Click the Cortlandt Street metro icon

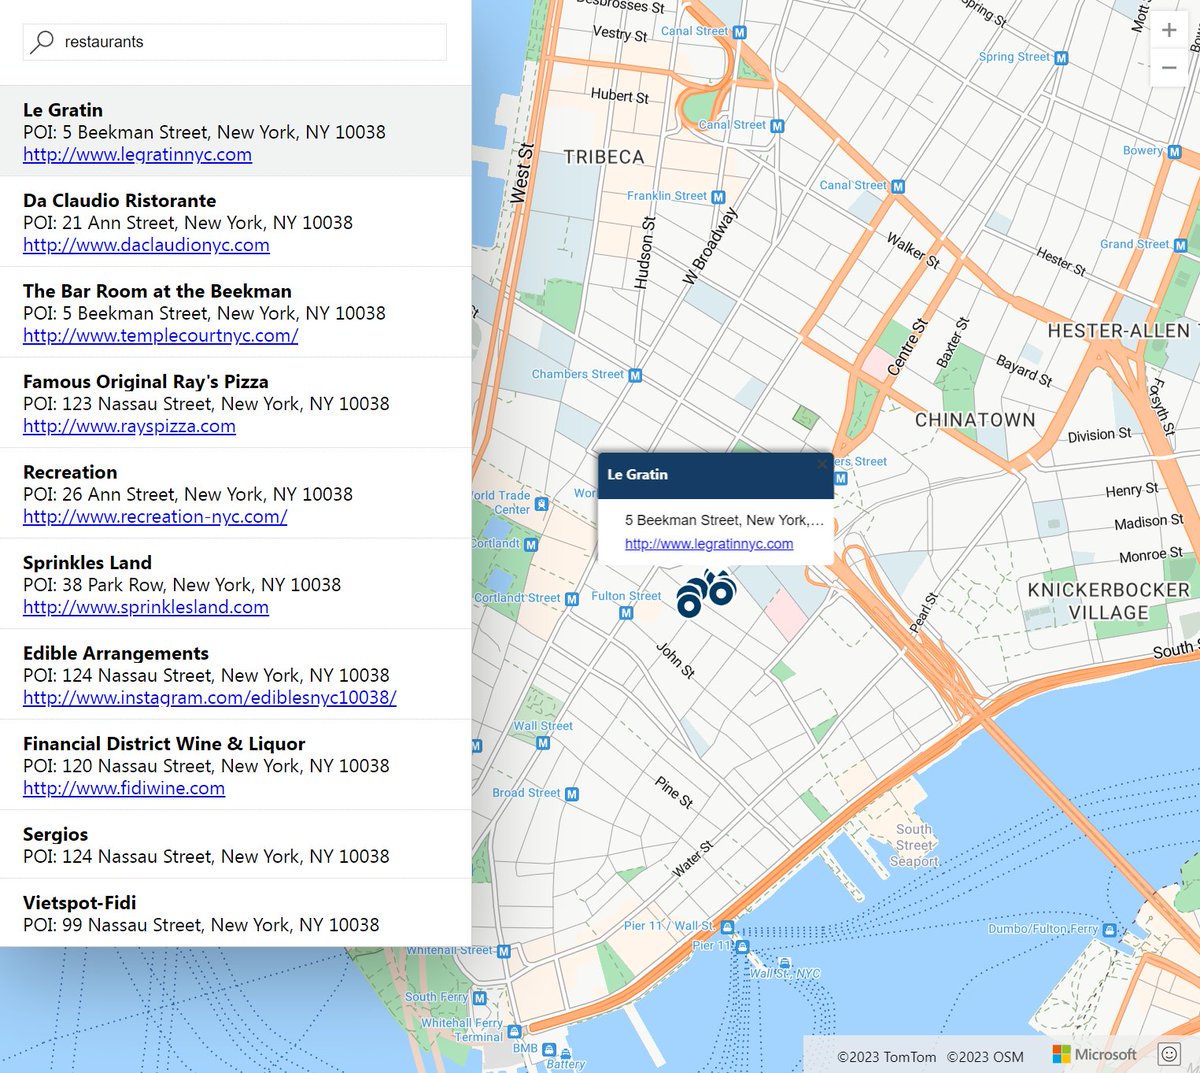(x=571, y=600)
